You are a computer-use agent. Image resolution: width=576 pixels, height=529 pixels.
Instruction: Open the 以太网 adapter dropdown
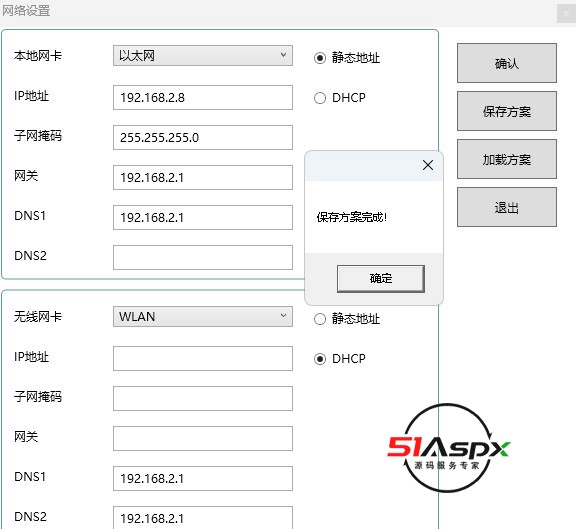203,56
